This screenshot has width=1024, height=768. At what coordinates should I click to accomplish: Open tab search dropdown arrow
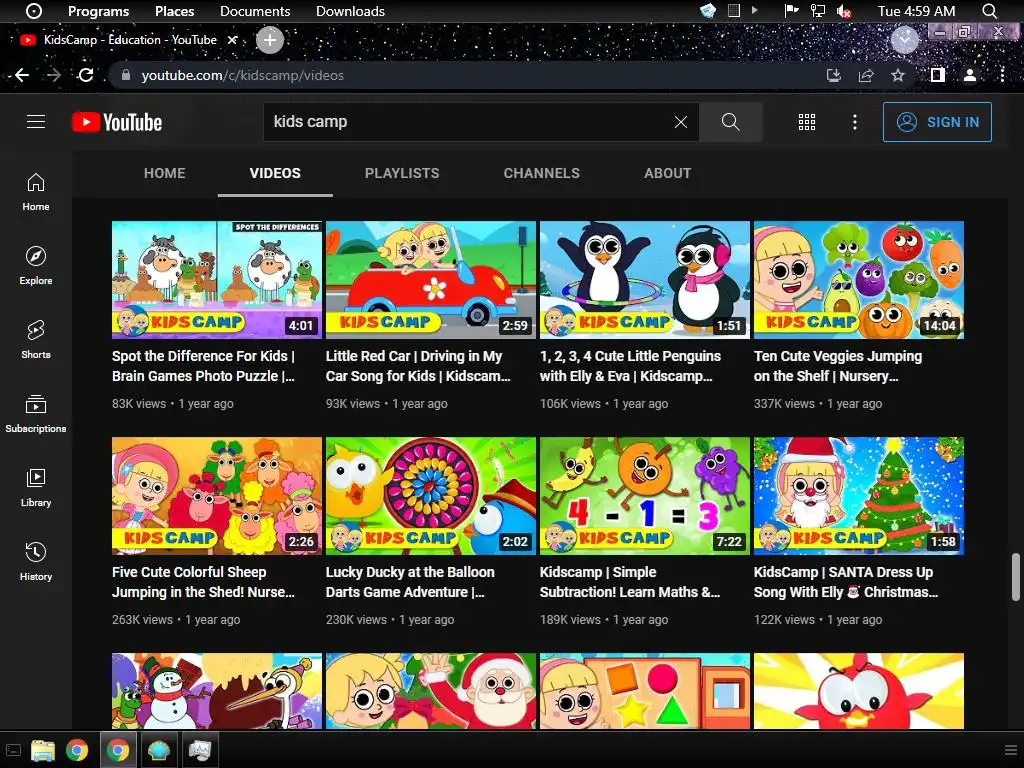point(904,40)
